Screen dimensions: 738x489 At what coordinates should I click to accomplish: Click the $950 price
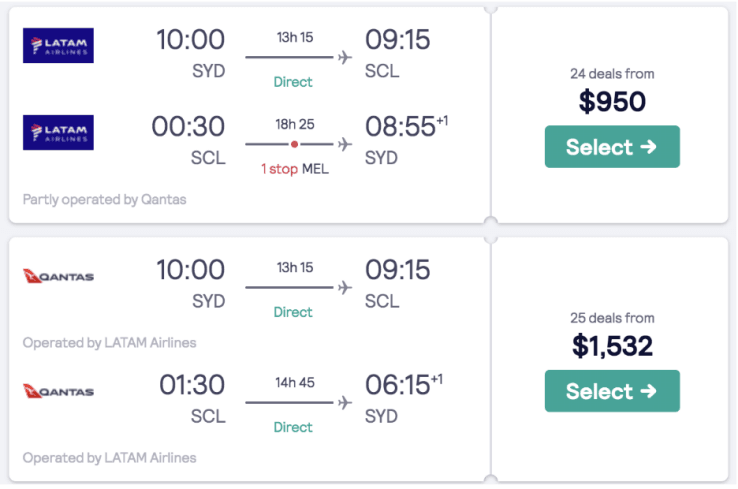click(x=612, y=102)
